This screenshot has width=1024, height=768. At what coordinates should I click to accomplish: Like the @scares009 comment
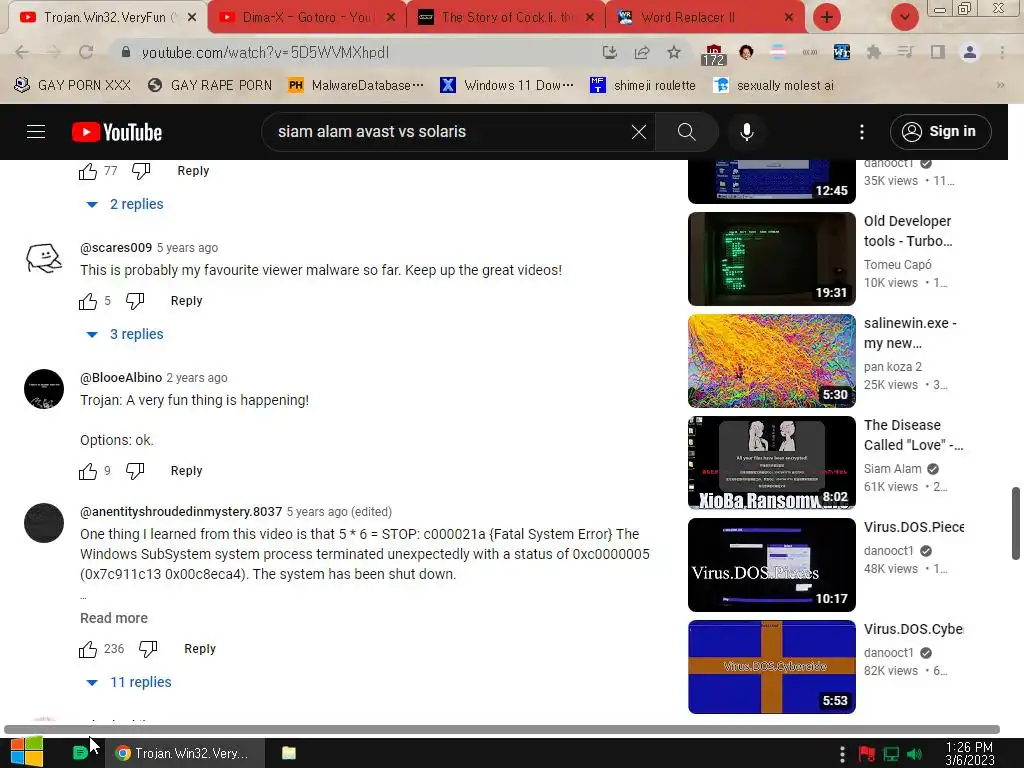[88, 301]
